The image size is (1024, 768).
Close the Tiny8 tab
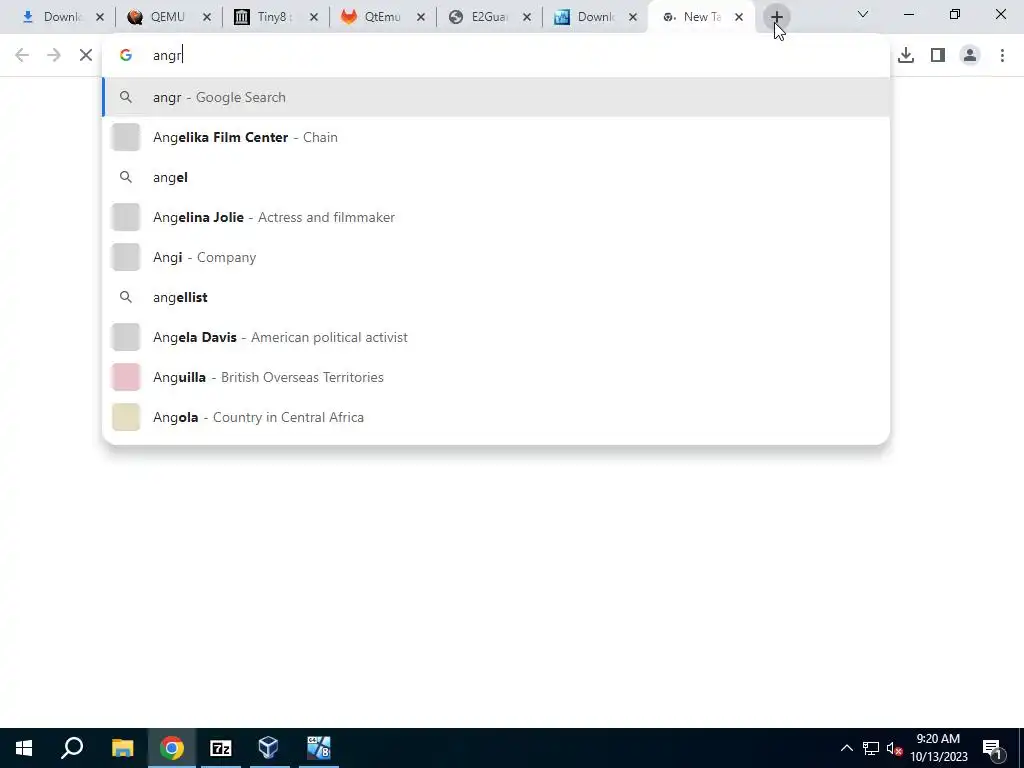(313, 18)
